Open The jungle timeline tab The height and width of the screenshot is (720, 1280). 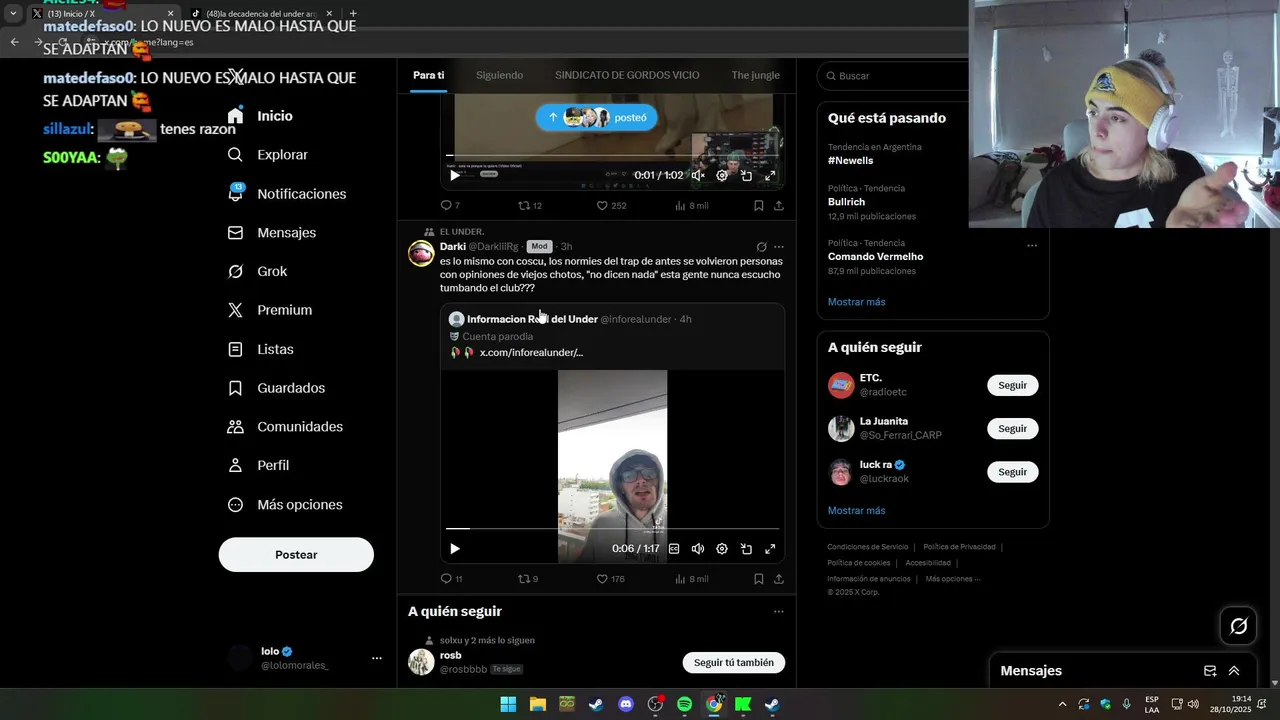[x=755, y=75]
